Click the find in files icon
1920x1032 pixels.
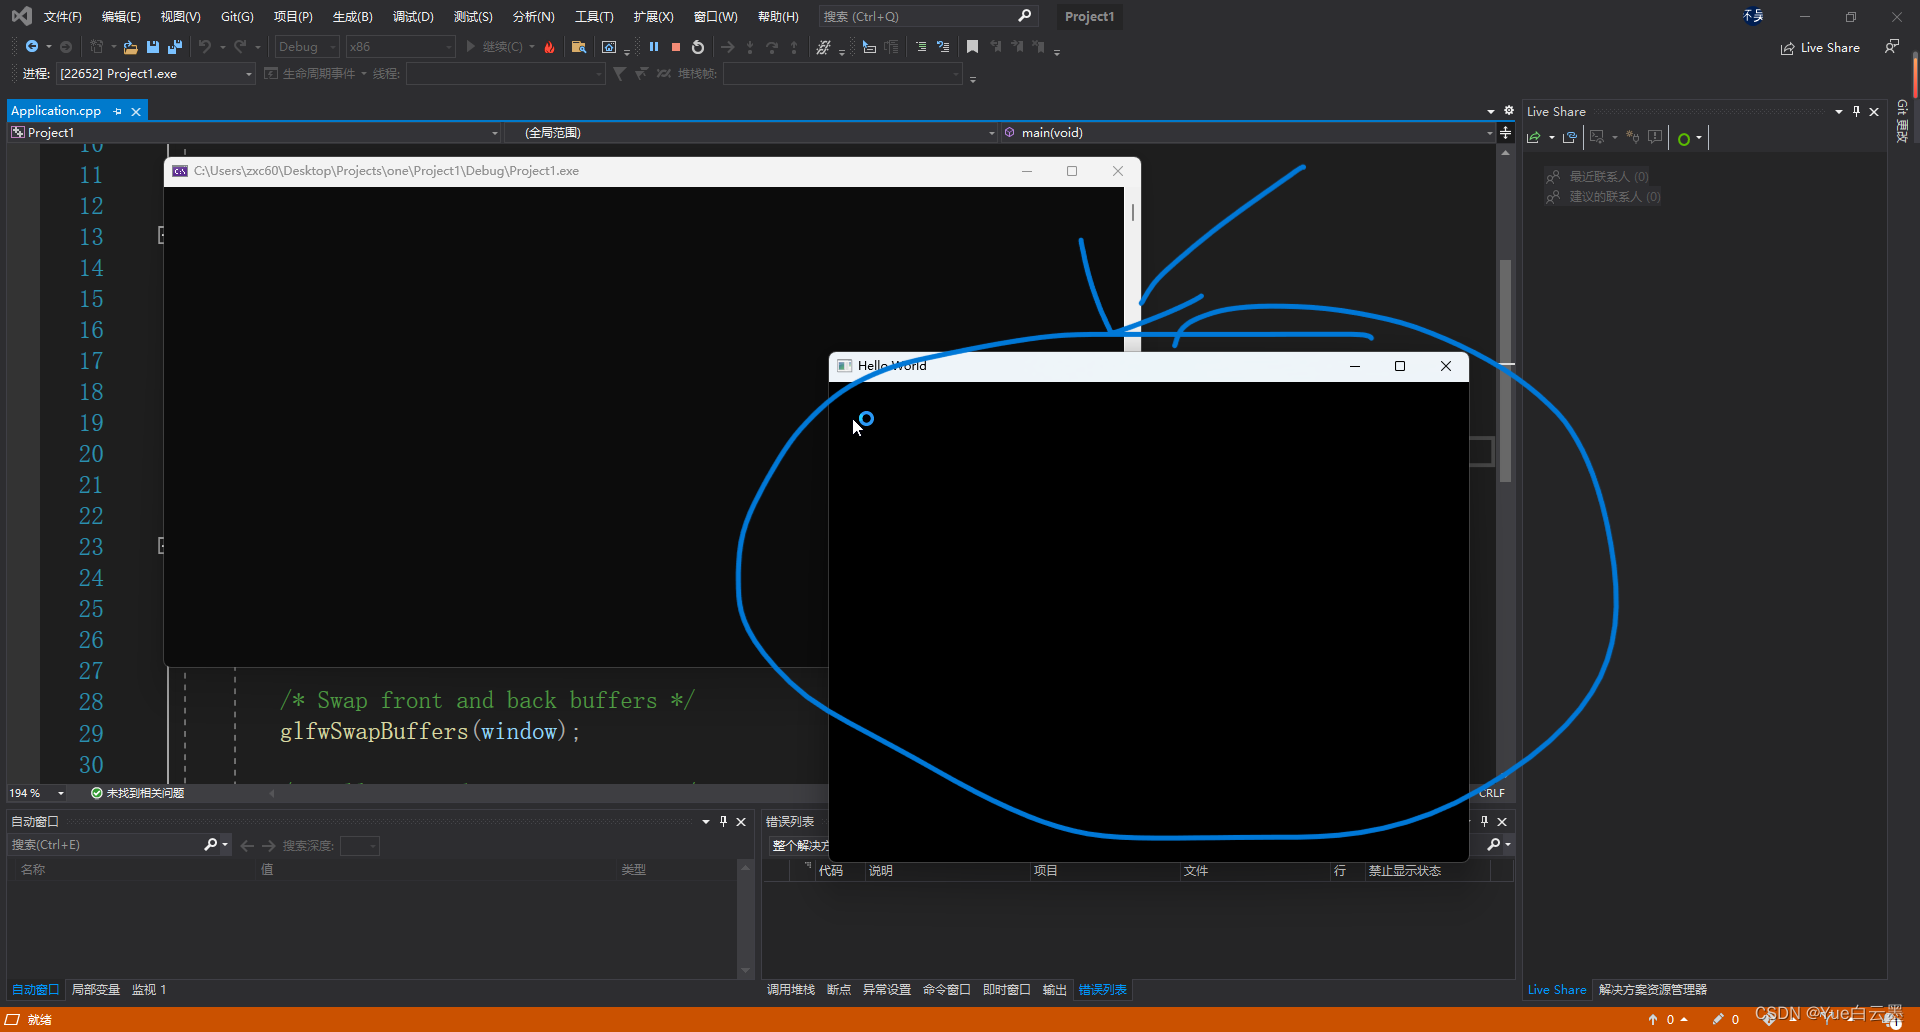[578, 47]
